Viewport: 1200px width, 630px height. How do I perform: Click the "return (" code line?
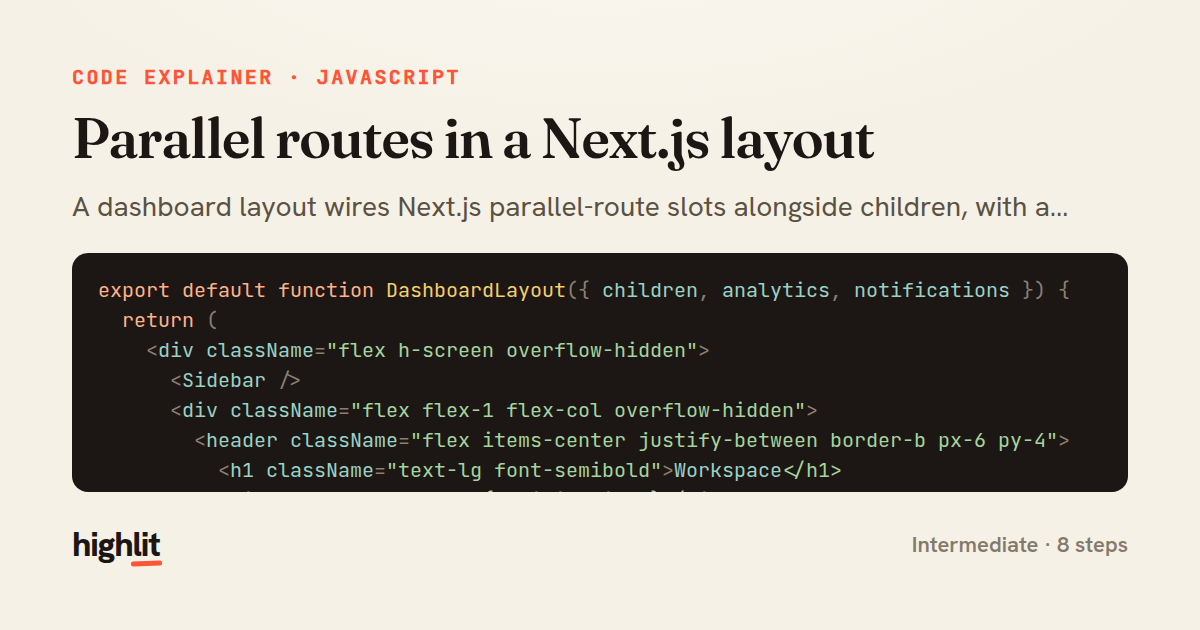point(169,321)
